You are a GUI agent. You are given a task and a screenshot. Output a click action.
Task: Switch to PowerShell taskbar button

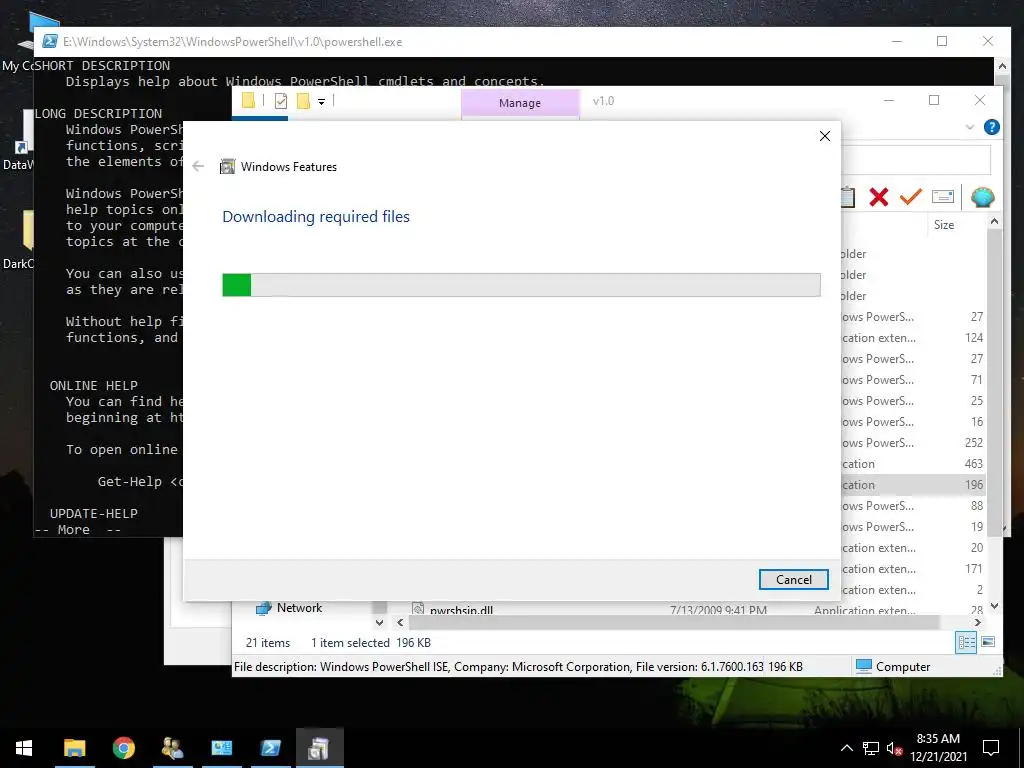[270, 748]
